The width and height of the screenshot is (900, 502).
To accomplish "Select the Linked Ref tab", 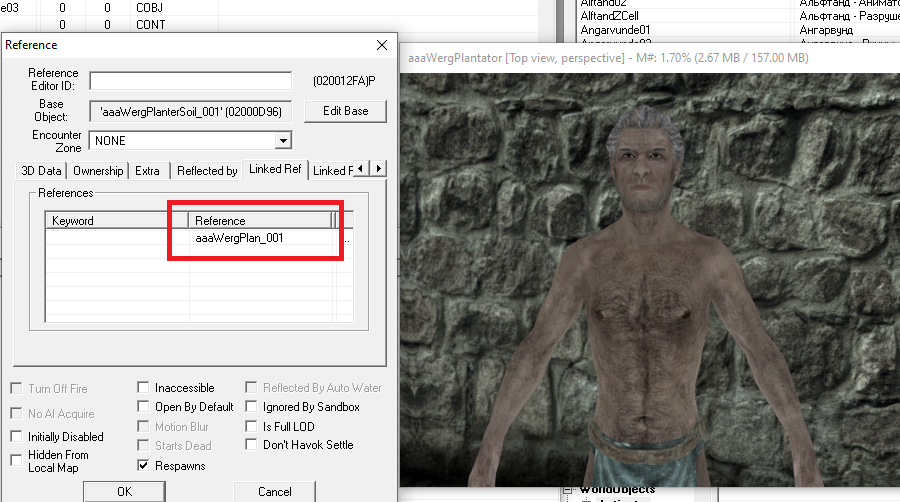I will point(275,169).
